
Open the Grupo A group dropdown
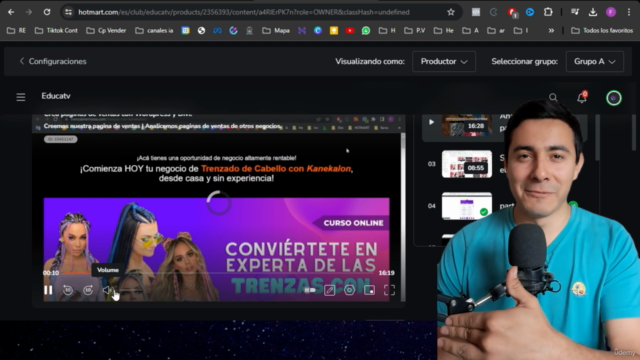[595, 62]
